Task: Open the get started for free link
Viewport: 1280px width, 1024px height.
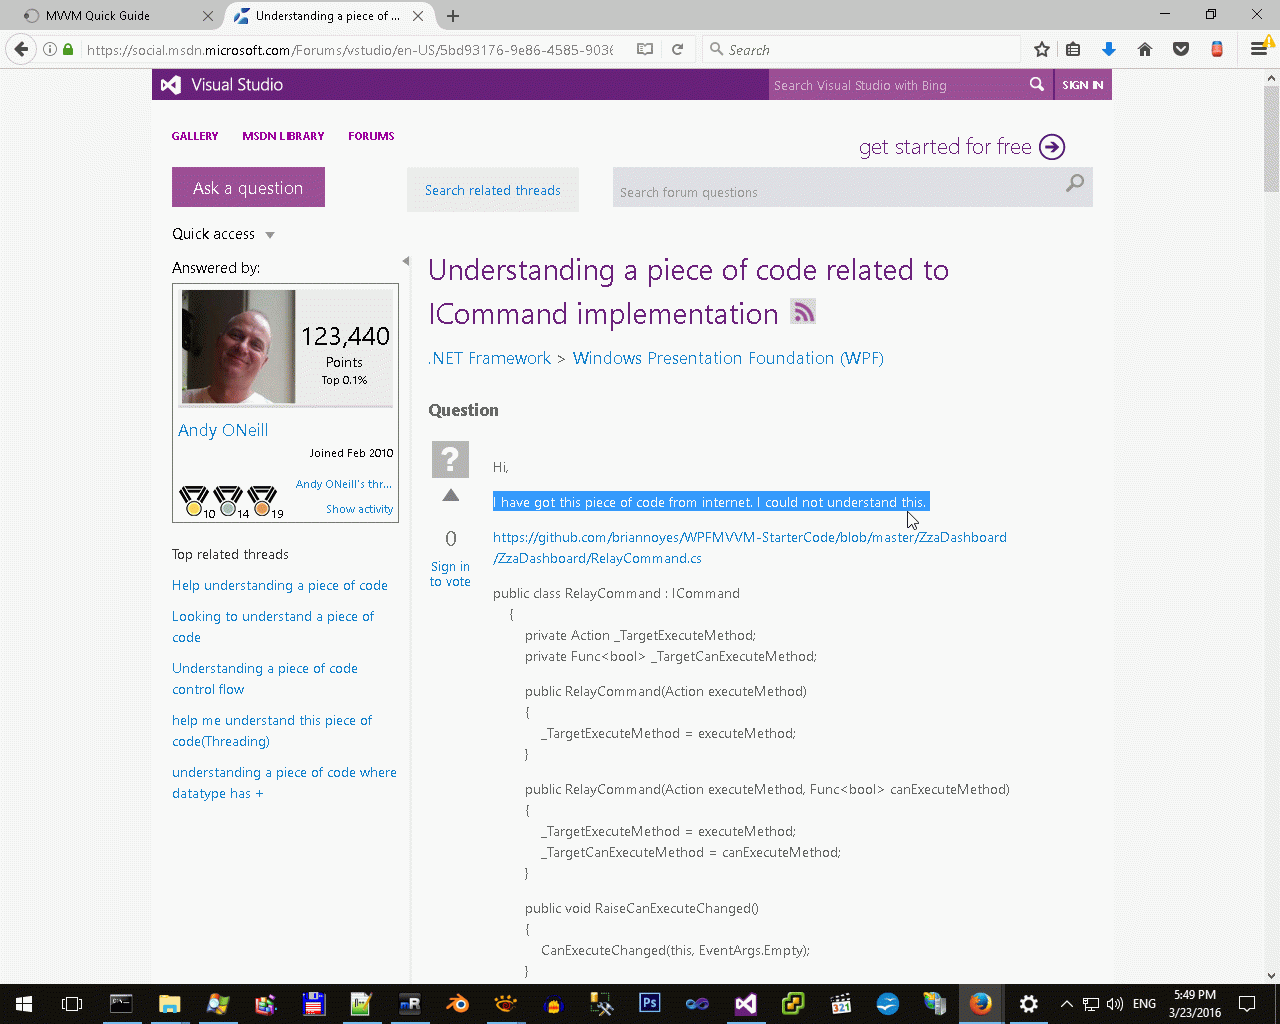Action: (945, 147)
